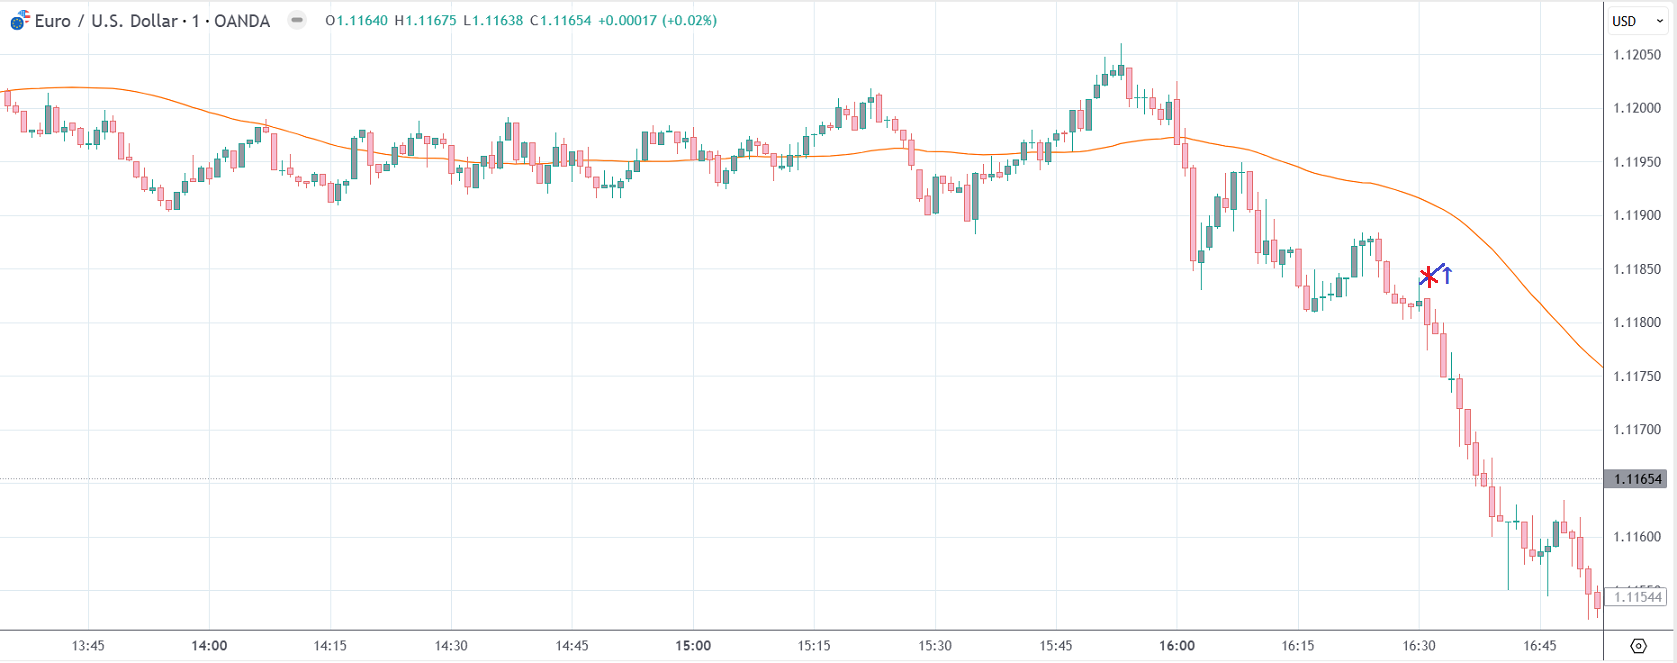Click the high value H1.11675
This screenshot has width=1677, height=663.
click(425, 21)
